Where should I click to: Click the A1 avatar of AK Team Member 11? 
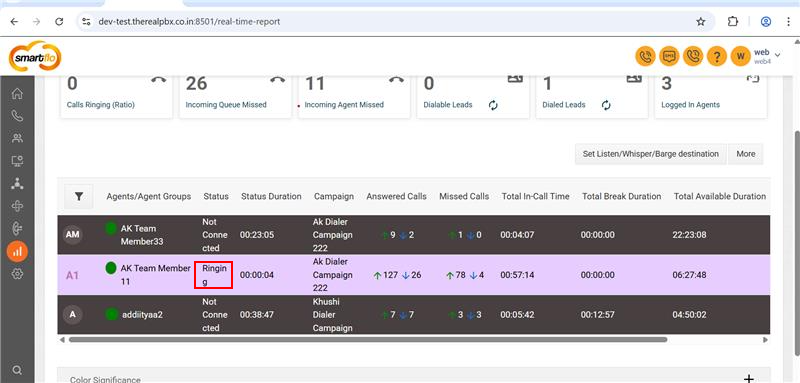point(72,275)
